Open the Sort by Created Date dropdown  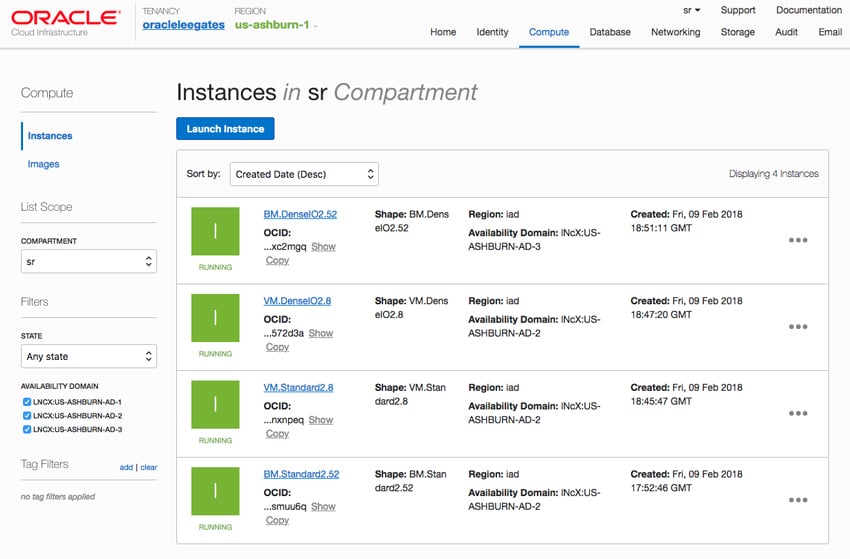(x=304, y=174)
